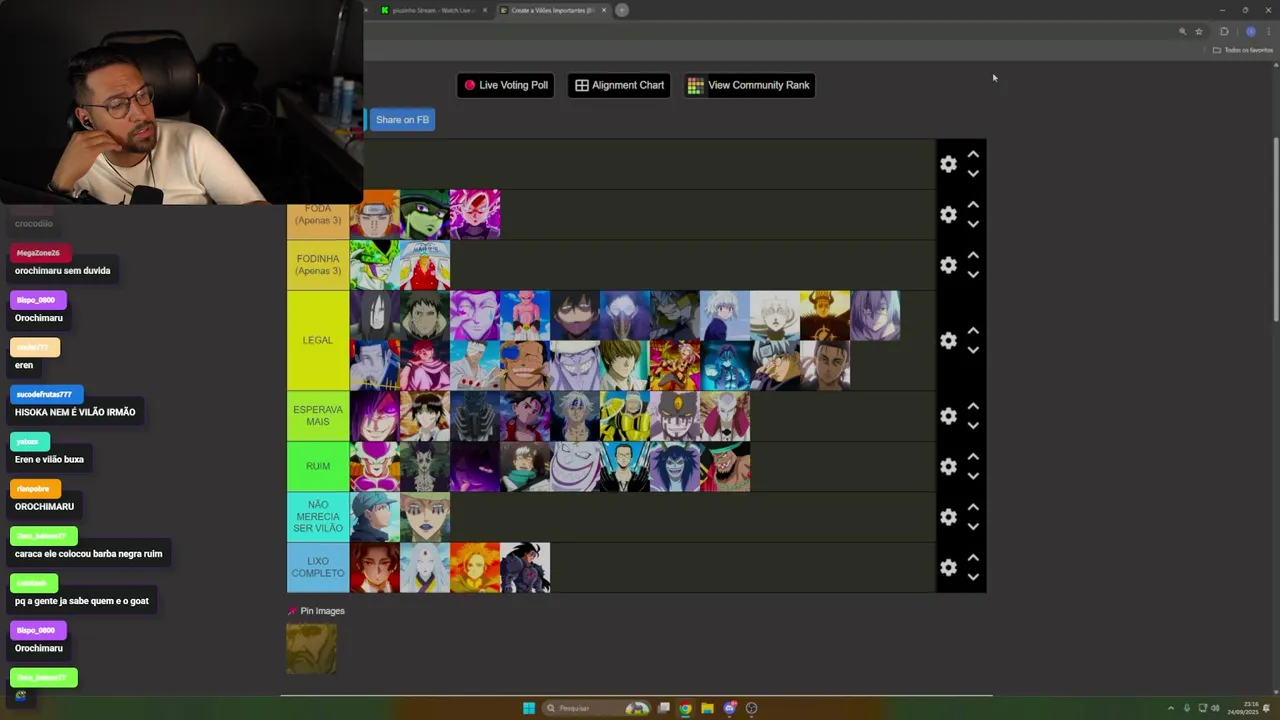
Task: Click the FODA (Apenas 3) tier label
Action: coord(318,215)
